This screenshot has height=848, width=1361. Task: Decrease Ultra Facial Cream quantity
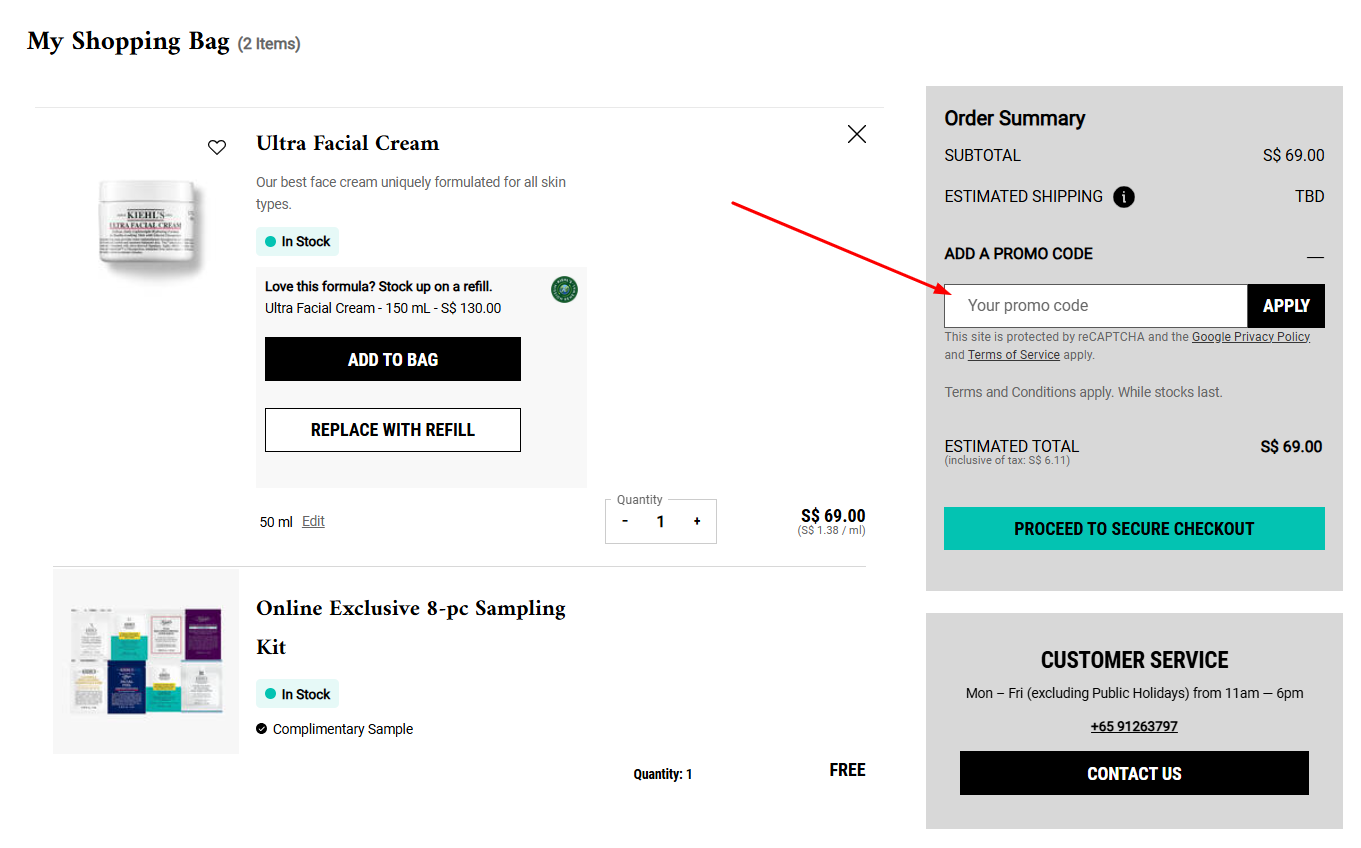pos(625,521)
